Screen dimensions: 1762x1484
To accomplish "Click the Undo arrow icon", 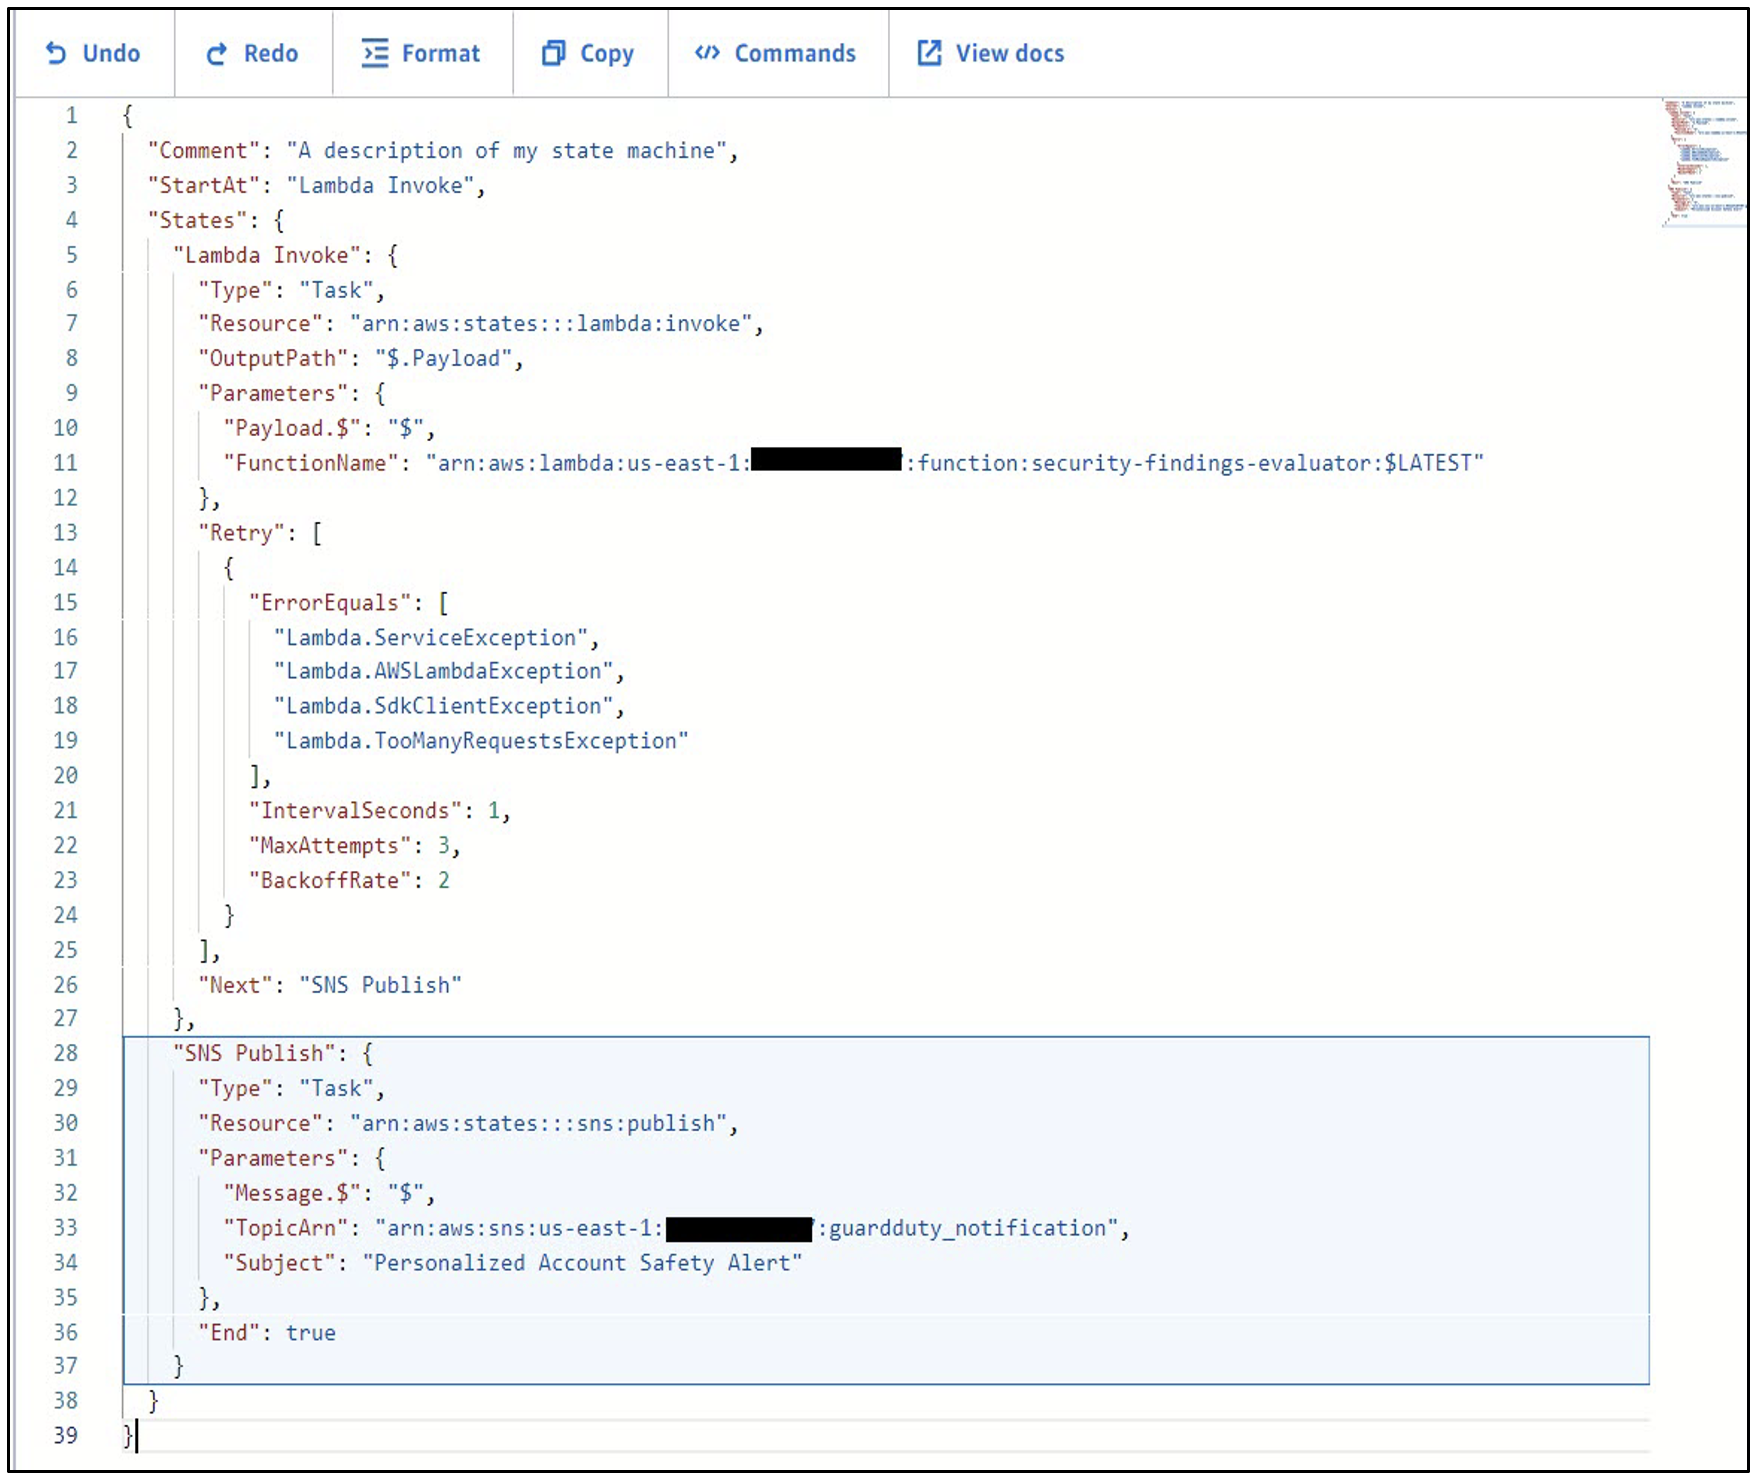I will (57, 54).
